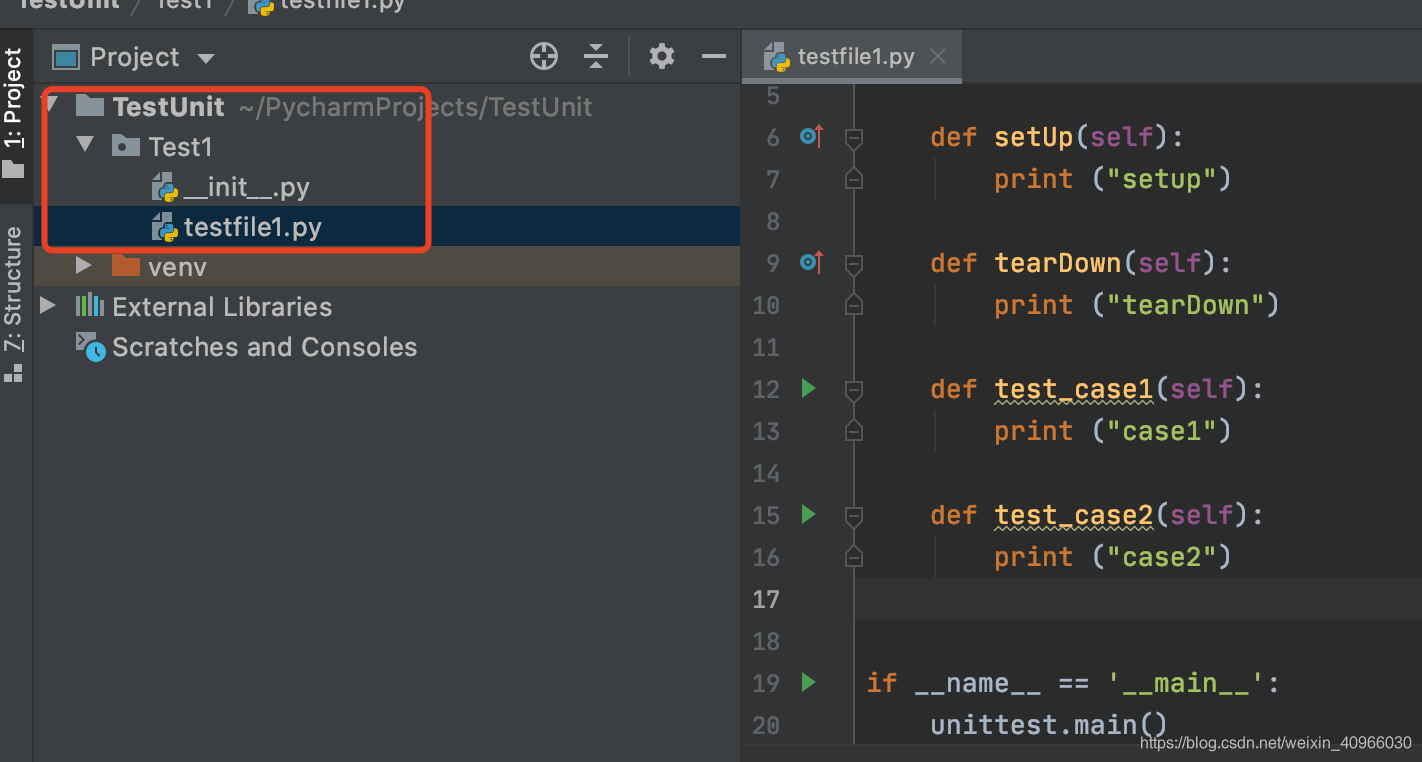Open Project panel settings gear
This screenshot has width=1422, height=762.
coord(662,56)
